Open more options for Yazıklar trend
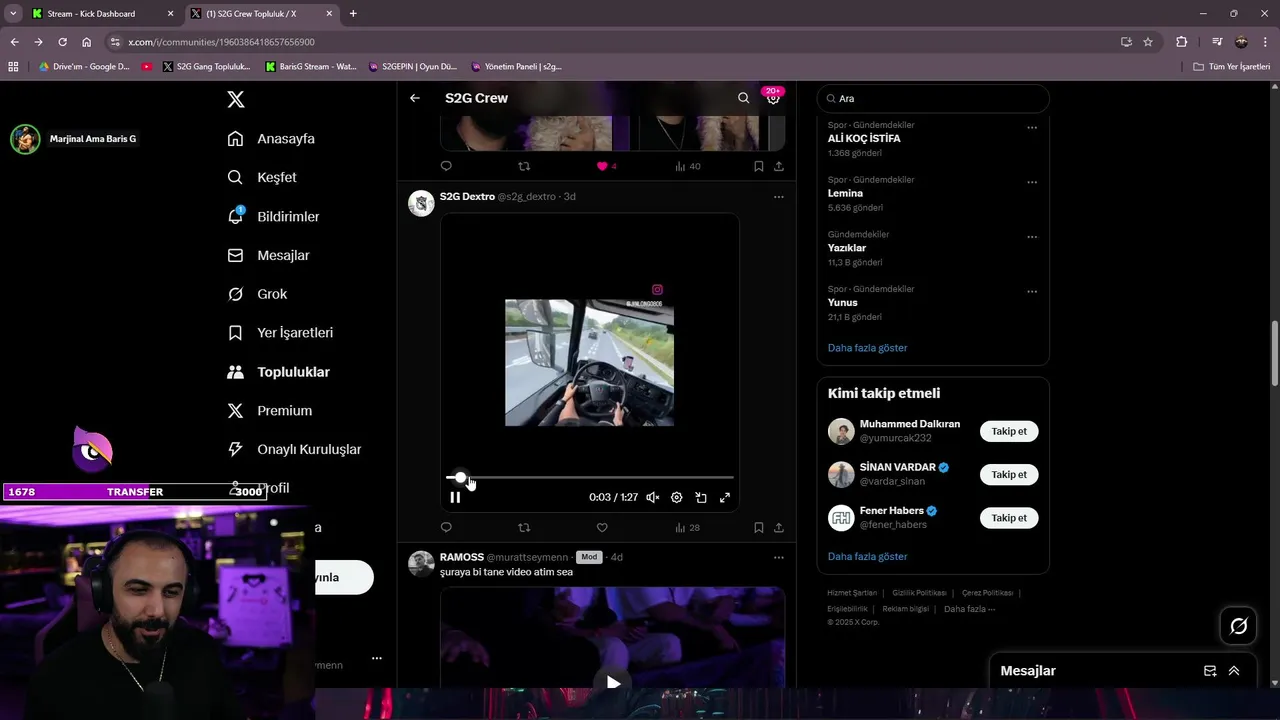 pyautogui.click(x=1032, y=237)
